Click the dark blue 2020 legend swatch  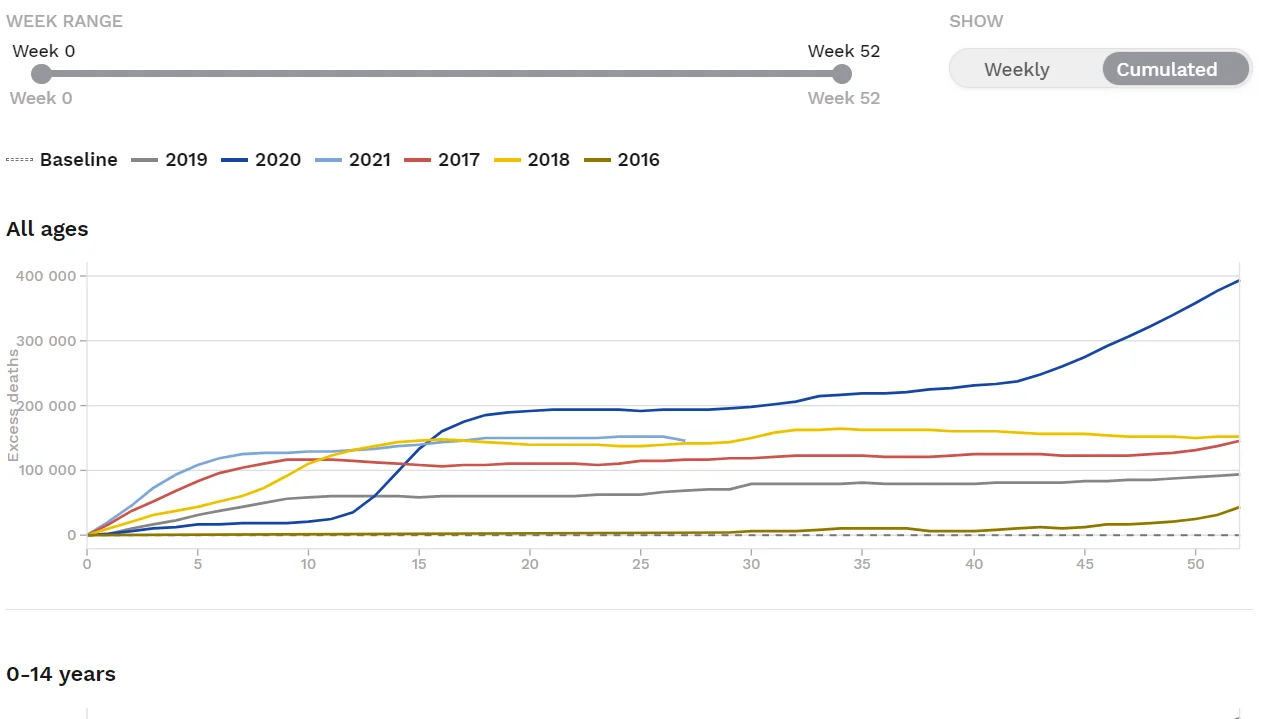(235, 160)
